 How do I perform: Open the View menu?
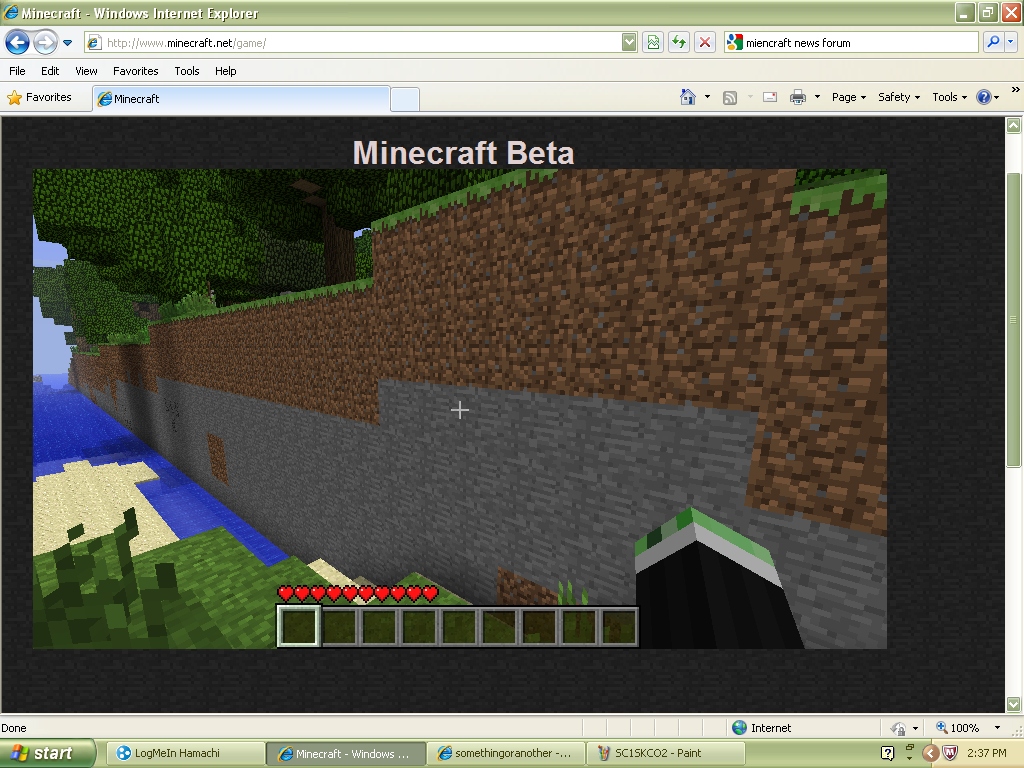pos(86,71)
